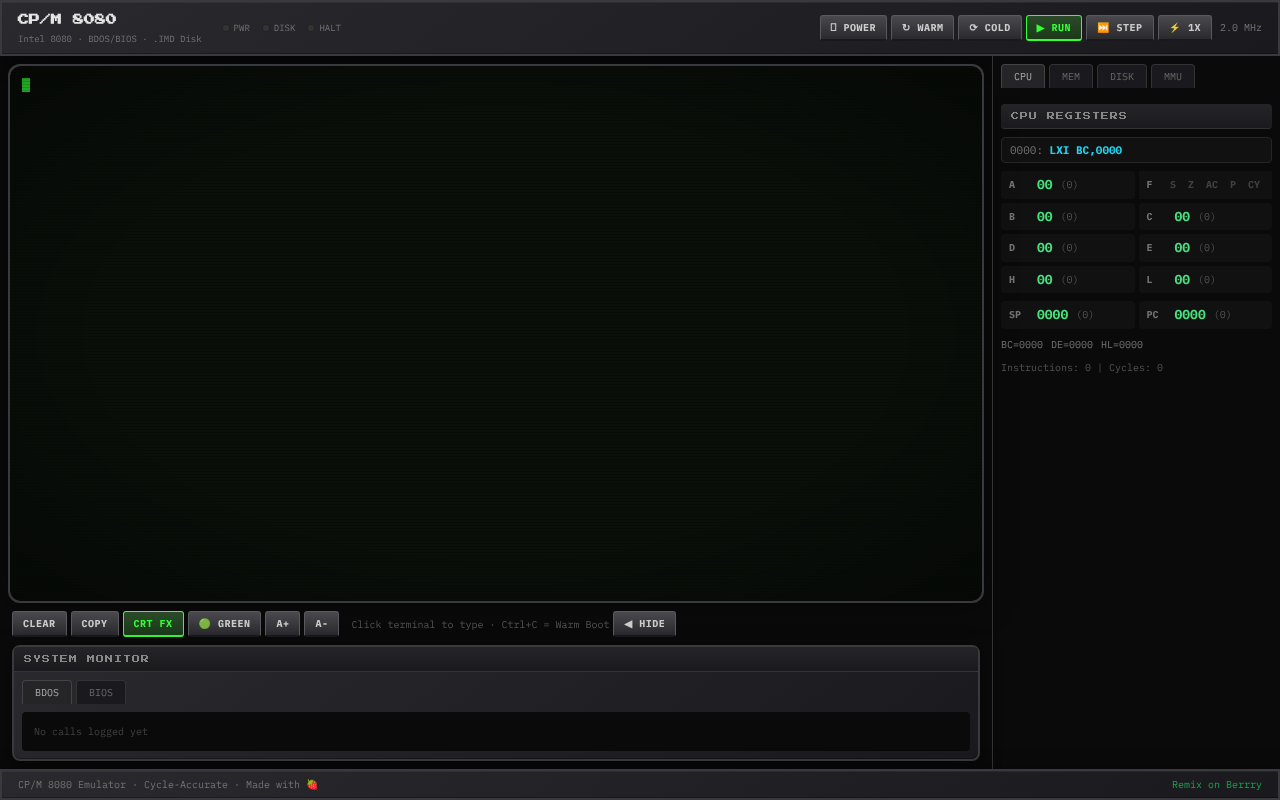Click the E register value
This screenshot has height=800, width=1280.
(x=1182, y=248)
